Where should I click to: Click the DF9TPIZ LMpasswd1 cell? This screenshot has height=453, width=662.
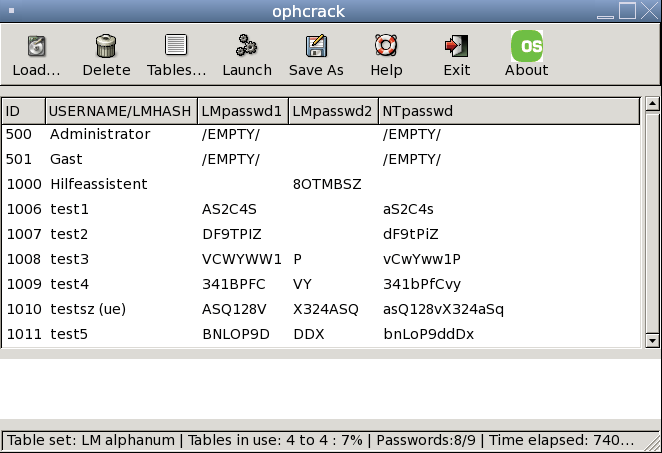coord(232,234)
